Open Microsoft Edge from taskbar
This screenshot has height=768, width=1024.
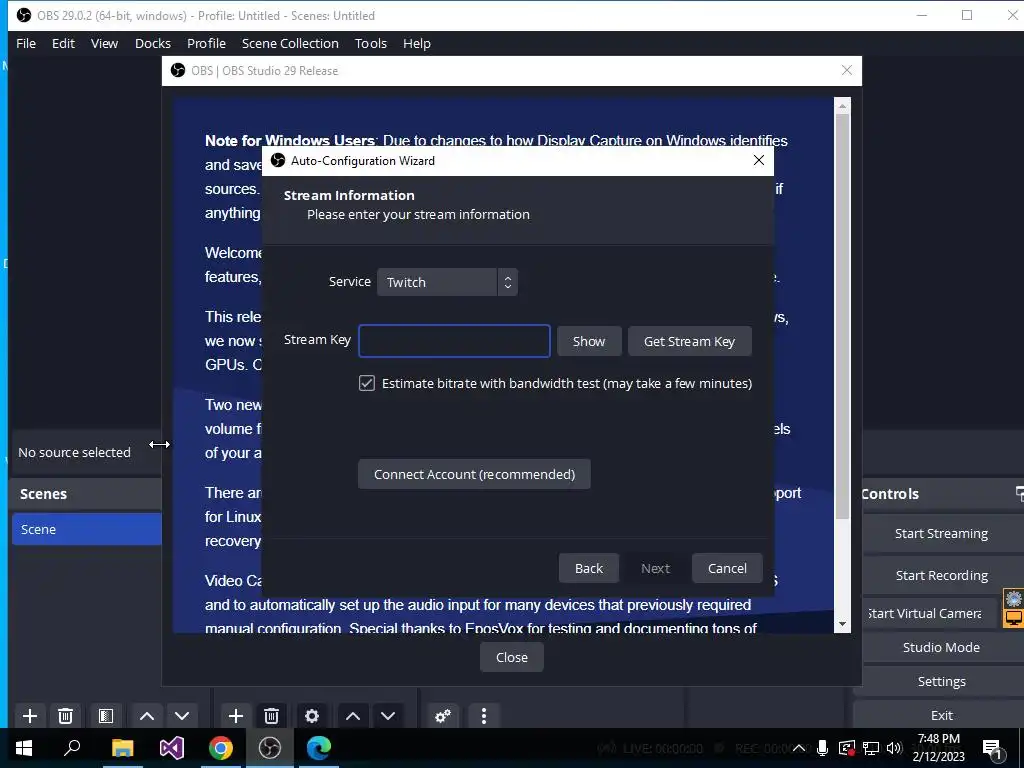click(319, 748)
